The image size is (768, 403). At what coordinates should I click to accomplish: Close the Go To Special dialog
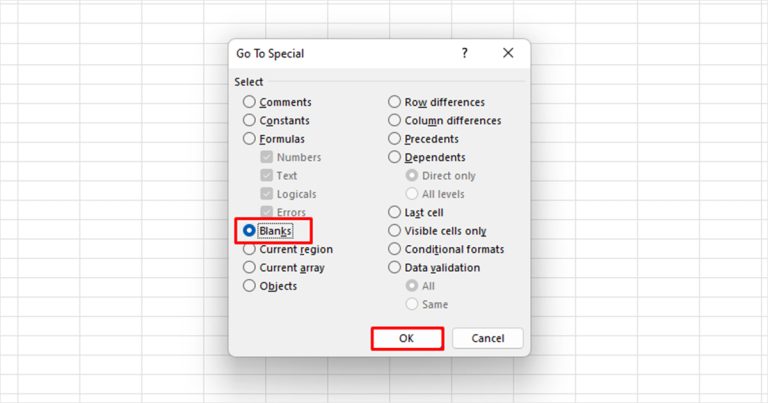508,53
